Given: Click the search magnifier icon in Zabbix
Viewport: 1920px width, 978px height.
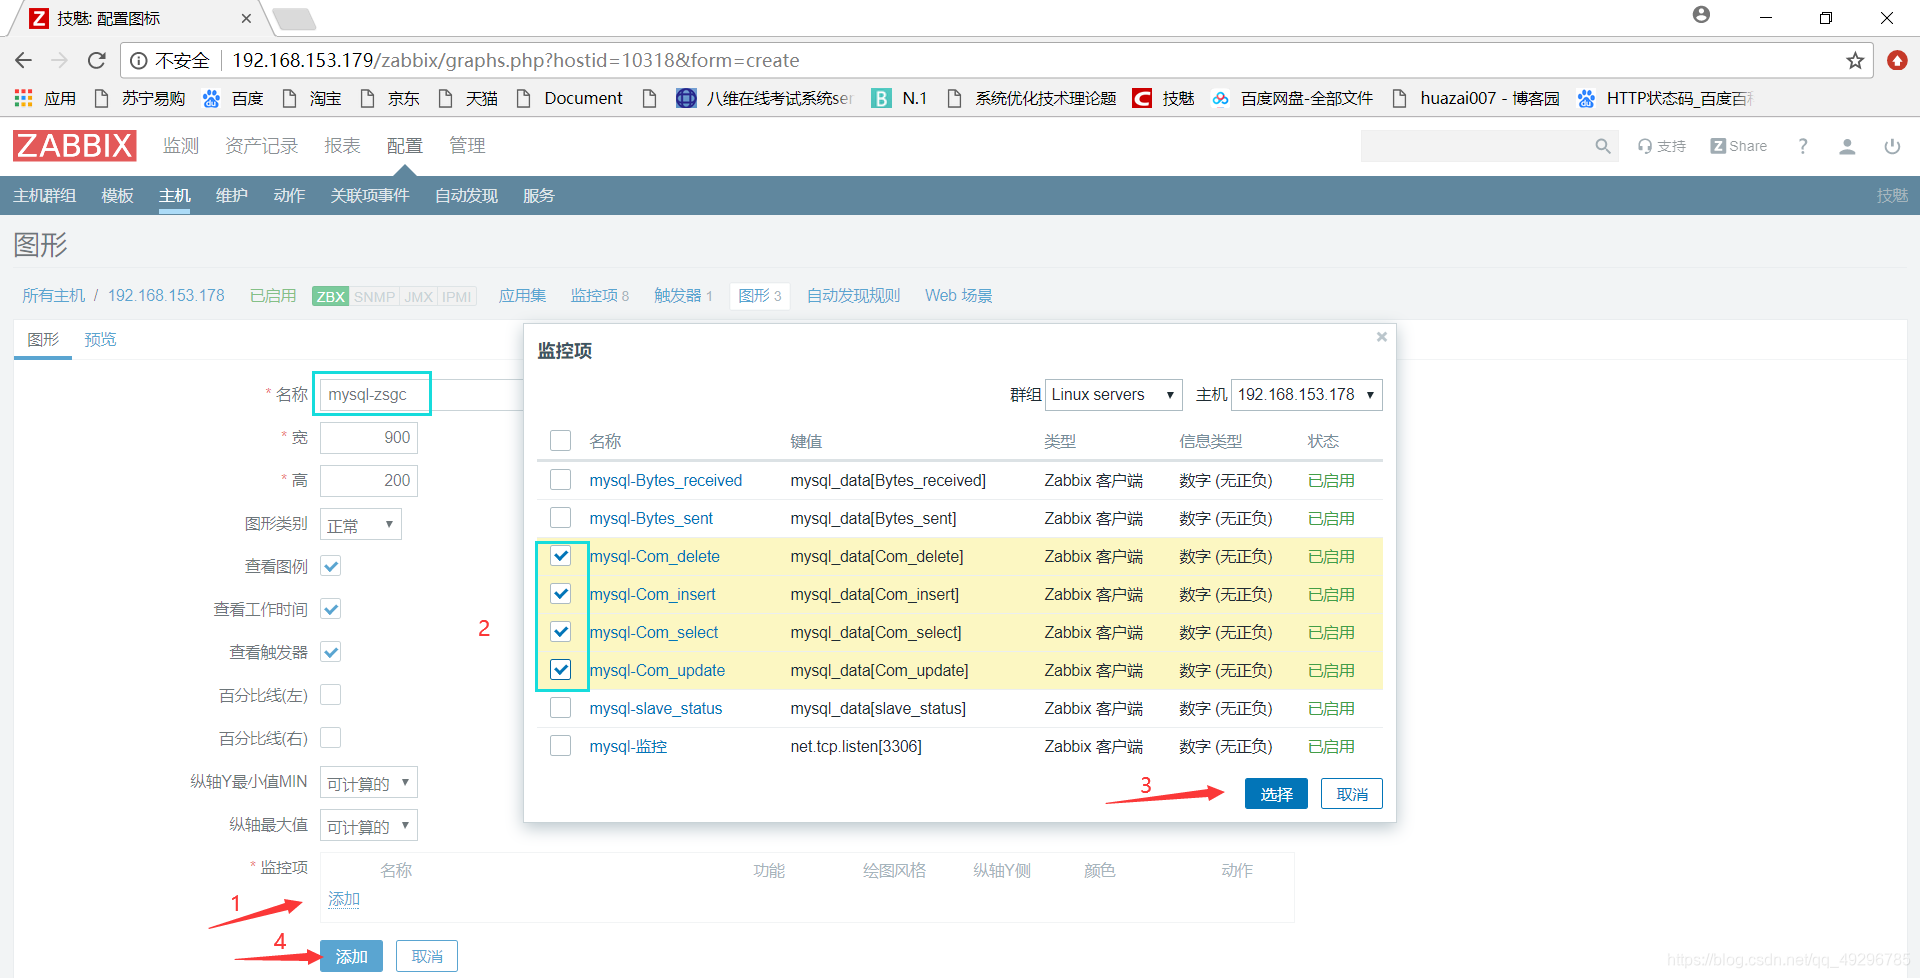Looking at the screenshot, I should click(x=1603, y=146).
